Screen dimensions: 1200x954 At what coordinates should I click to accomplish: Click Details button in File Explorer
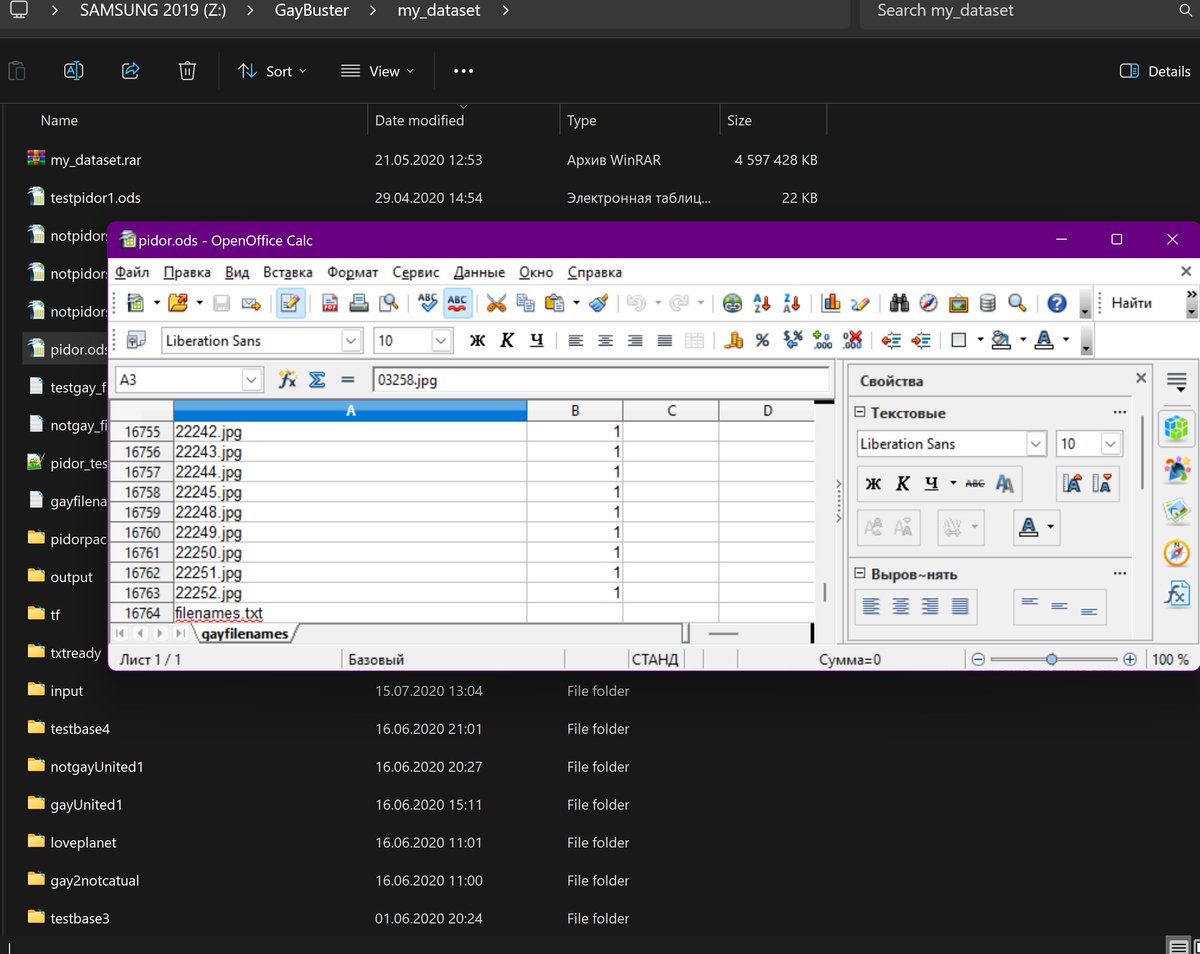tap(1155, 71)
